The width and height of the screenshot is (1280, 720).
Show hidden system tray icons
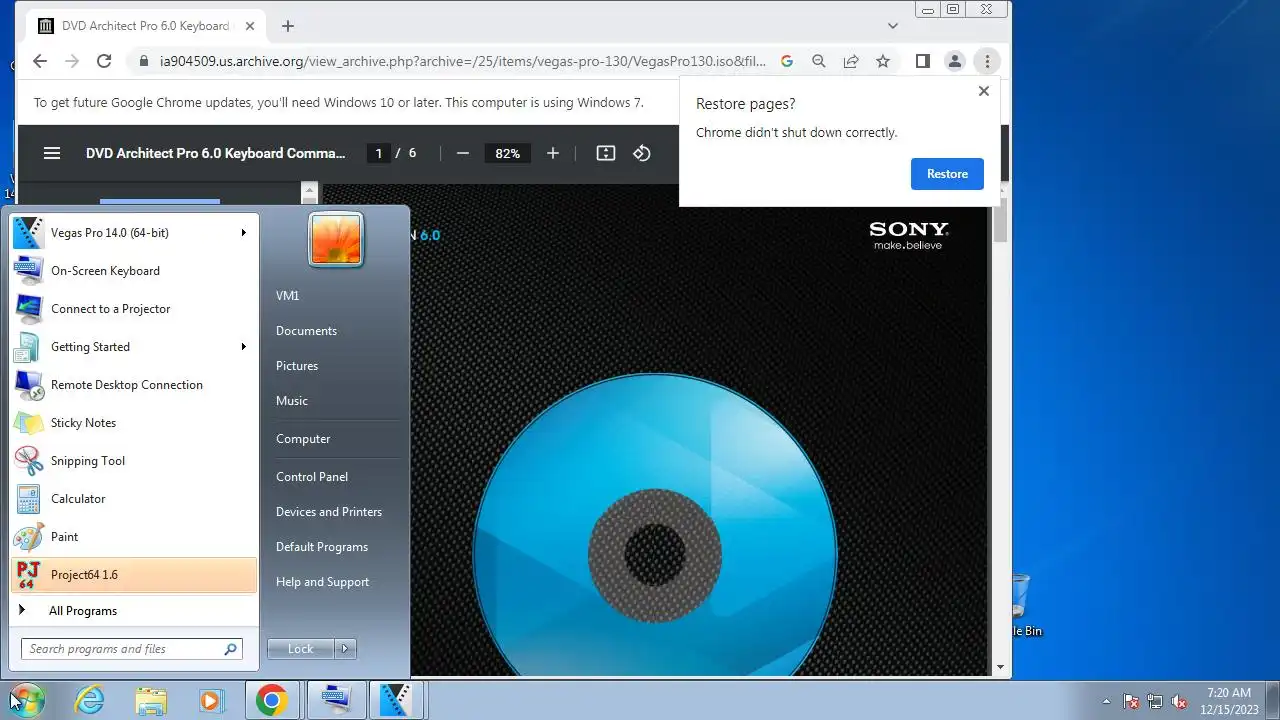coord(1106,701)
